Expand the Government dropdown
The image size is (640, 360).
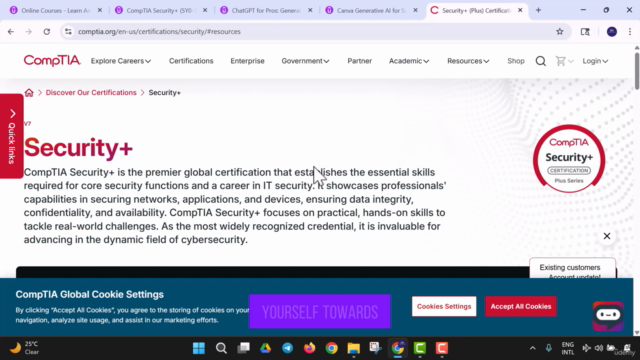(x=305, y=61)
